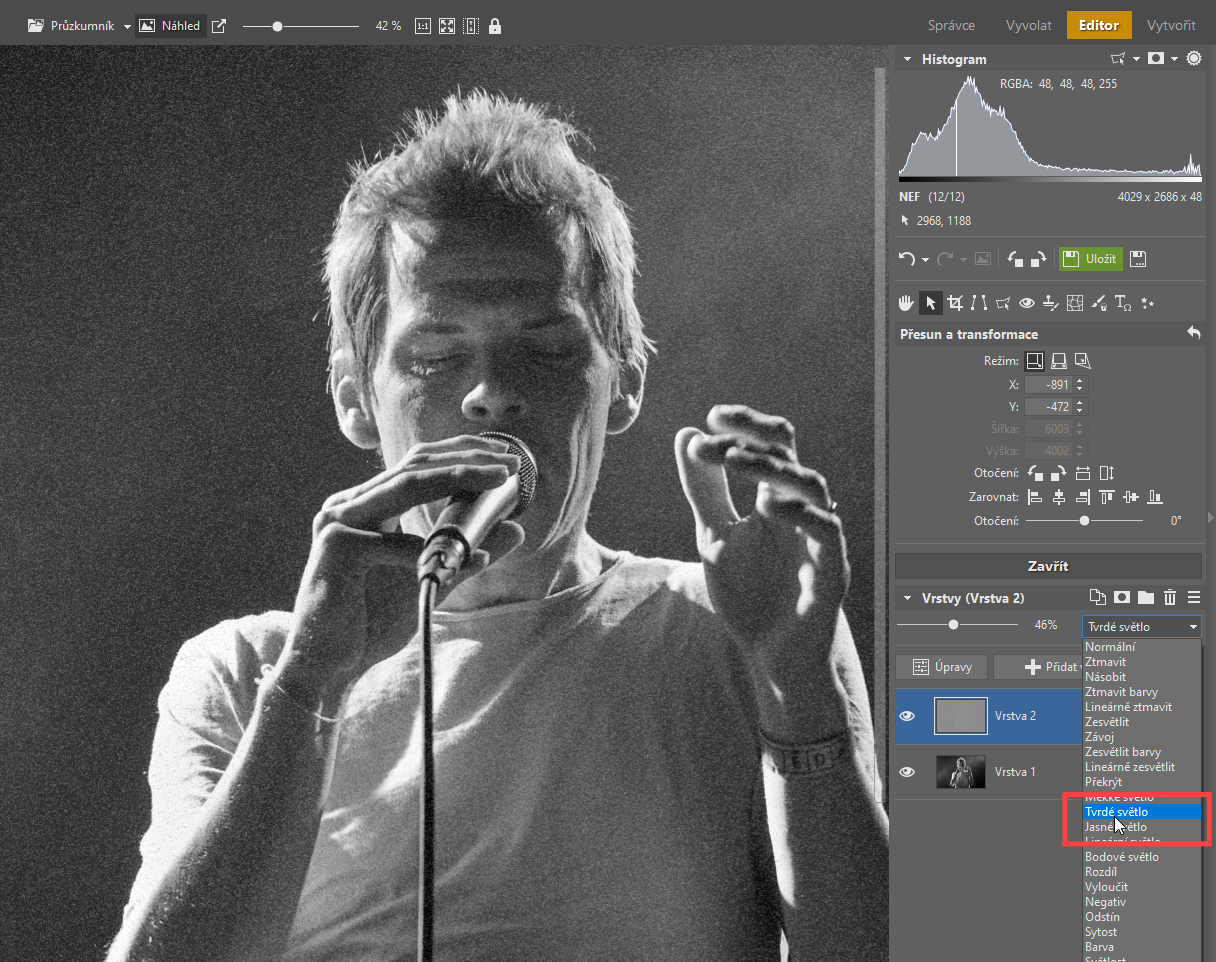The height and width of the screenshot is (962, 1216).
Task: Adjust the layer opacity slider
Action: [x=954, y=625]
